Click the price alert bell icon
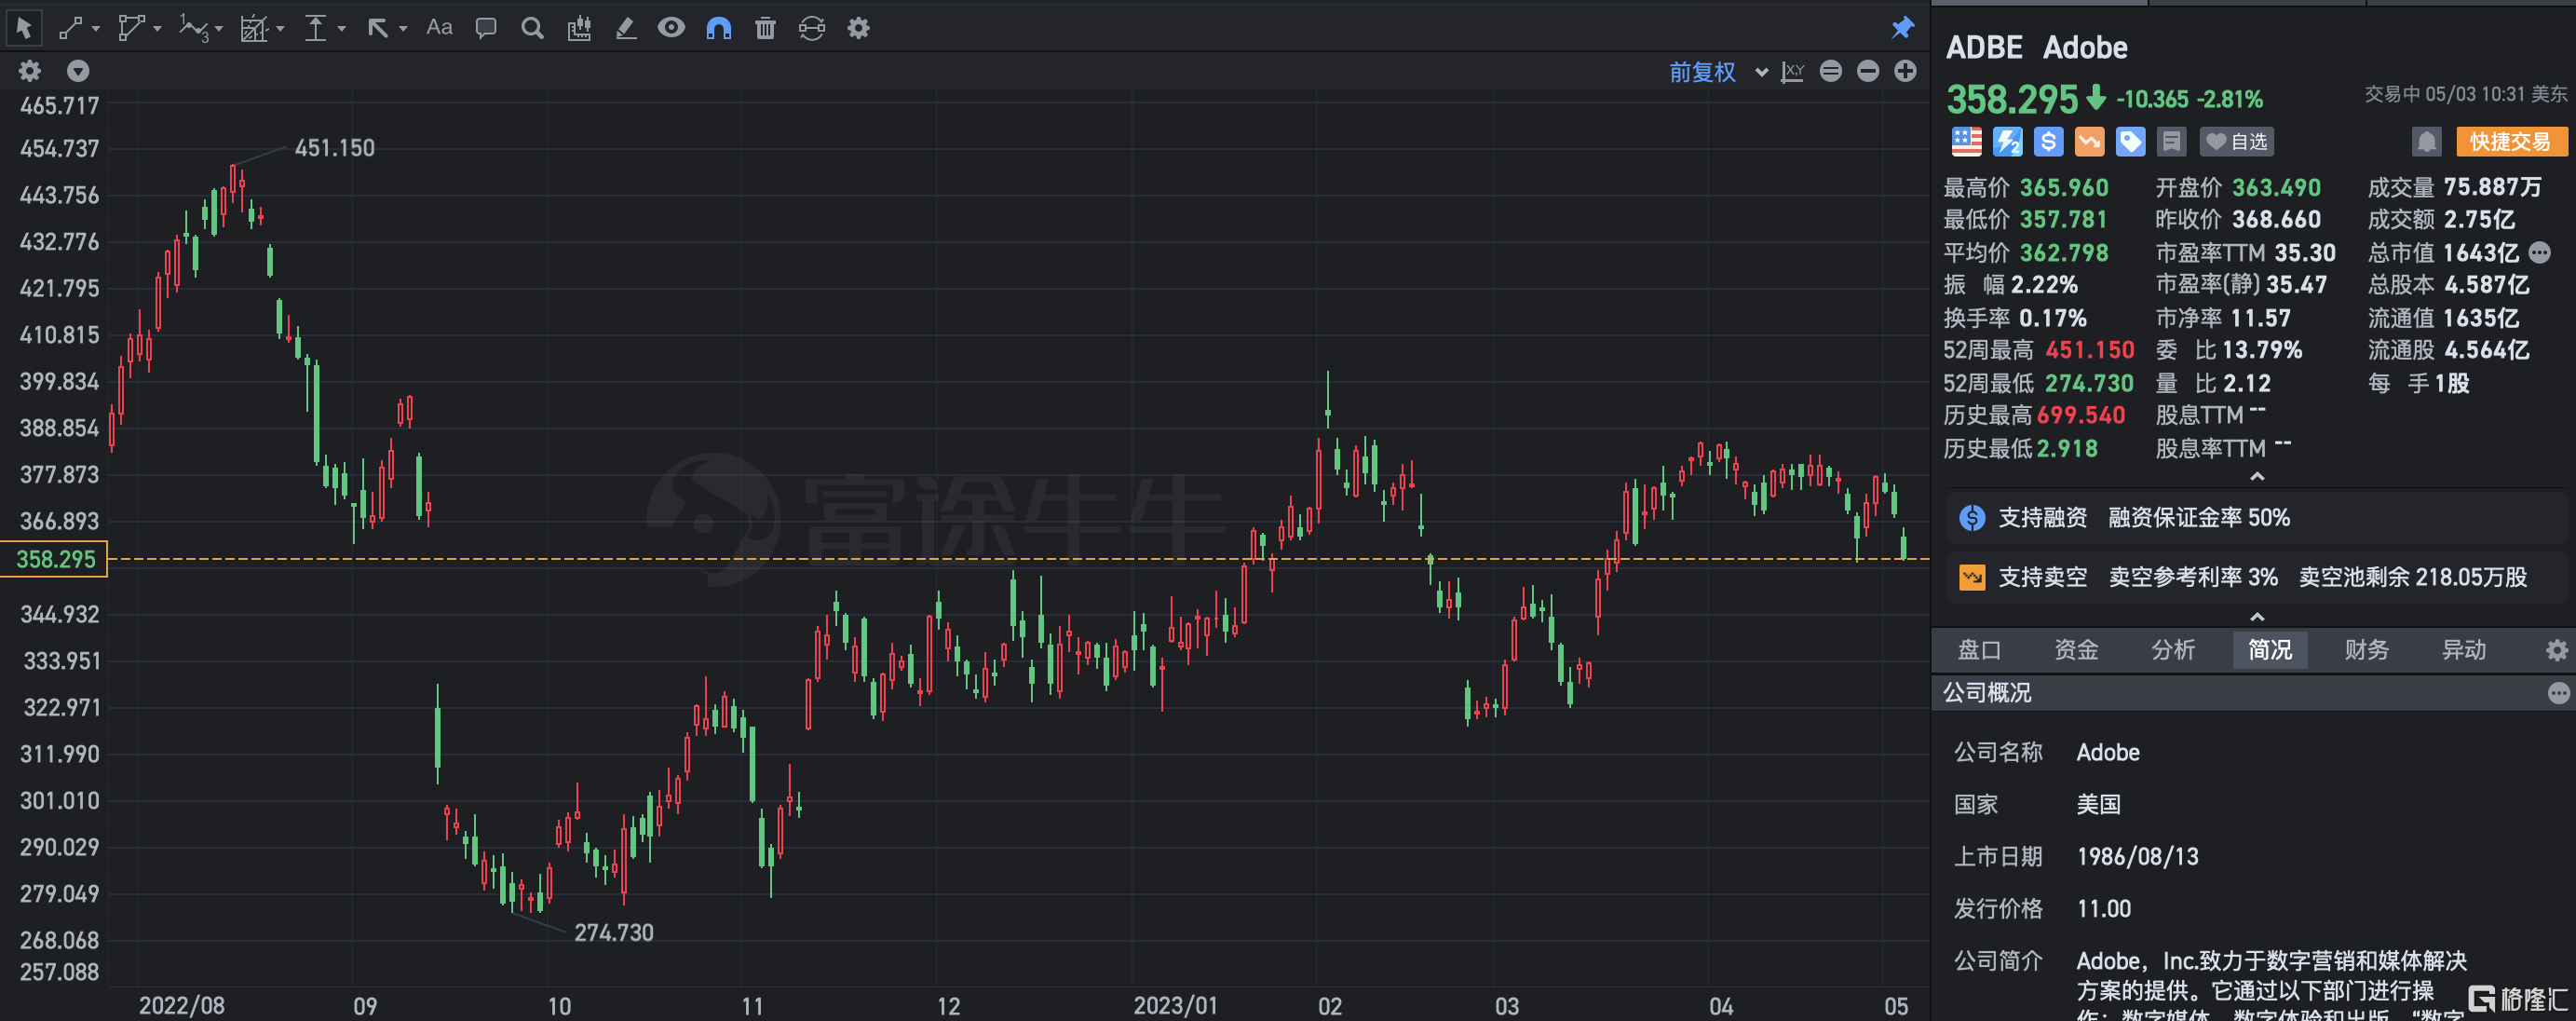 (2430, 141)
